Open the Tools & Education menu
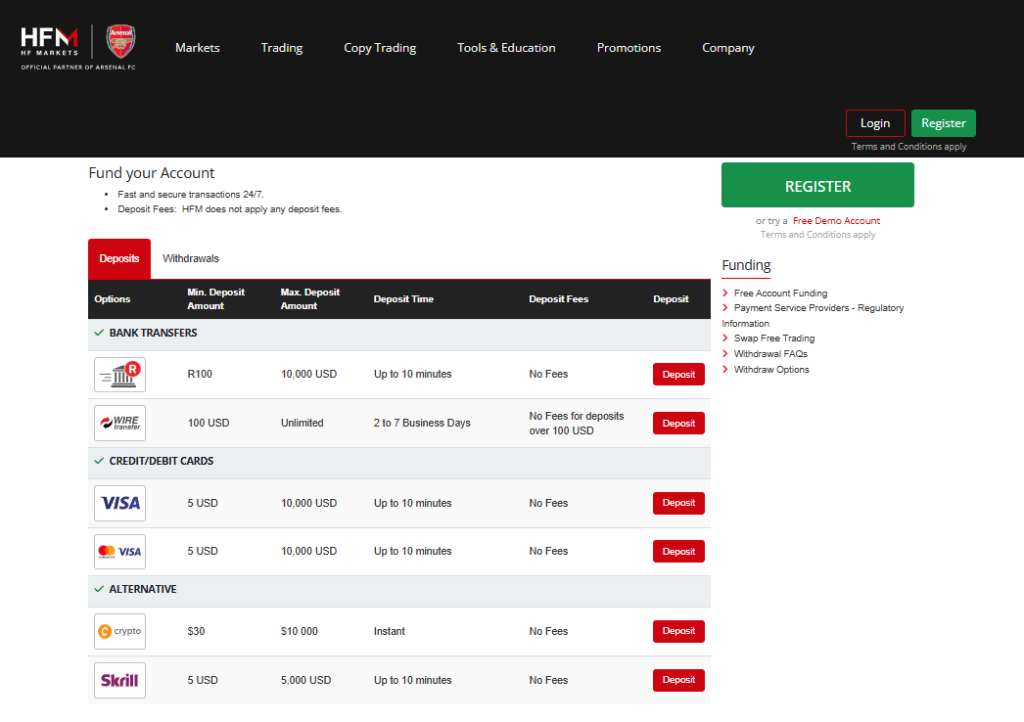Screen dimensions: 1024x722 click(506, 48)
